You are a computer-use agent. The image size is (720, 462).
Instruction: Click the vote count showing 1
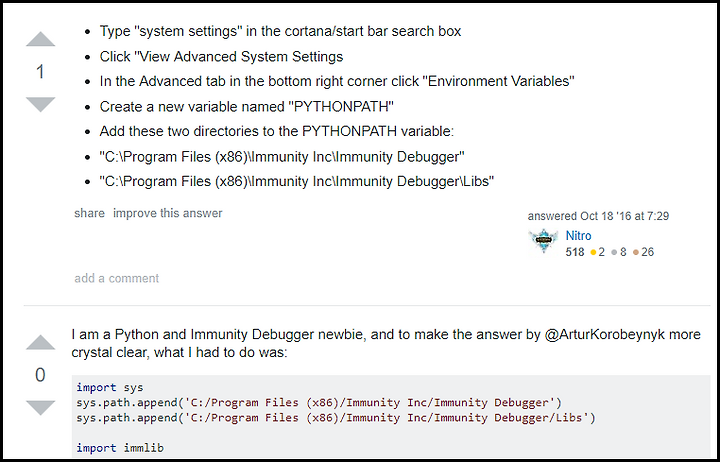[40, 72]
